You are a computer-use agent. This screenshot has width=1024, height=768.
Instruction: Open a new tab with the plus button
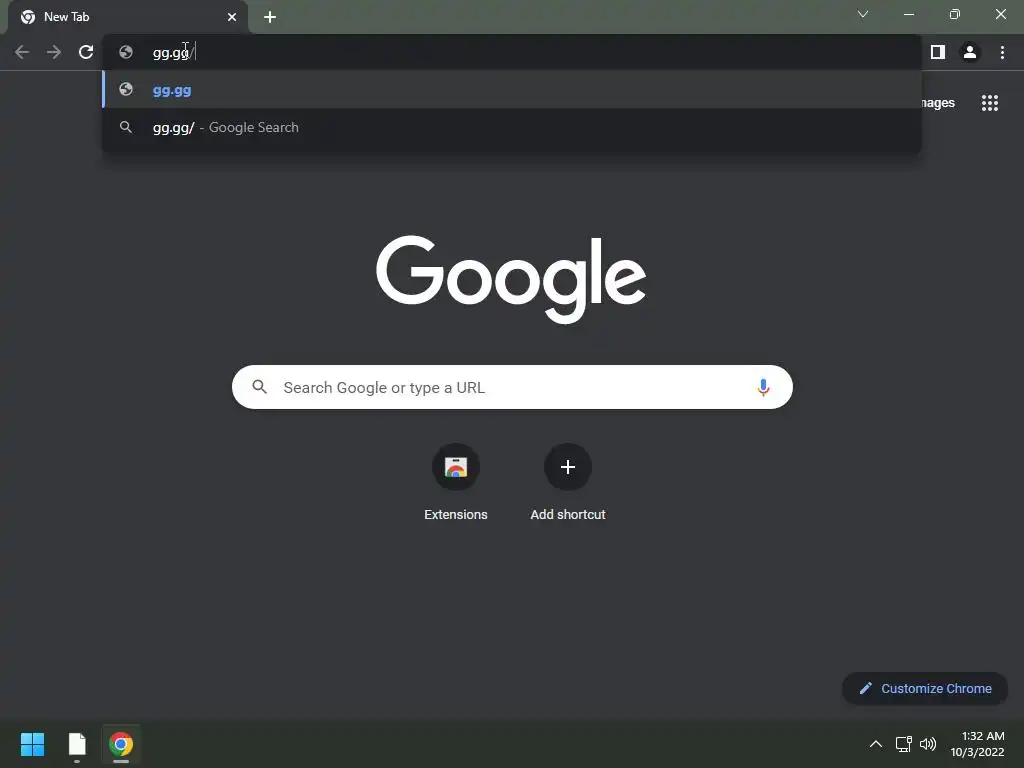pos(270,17)
